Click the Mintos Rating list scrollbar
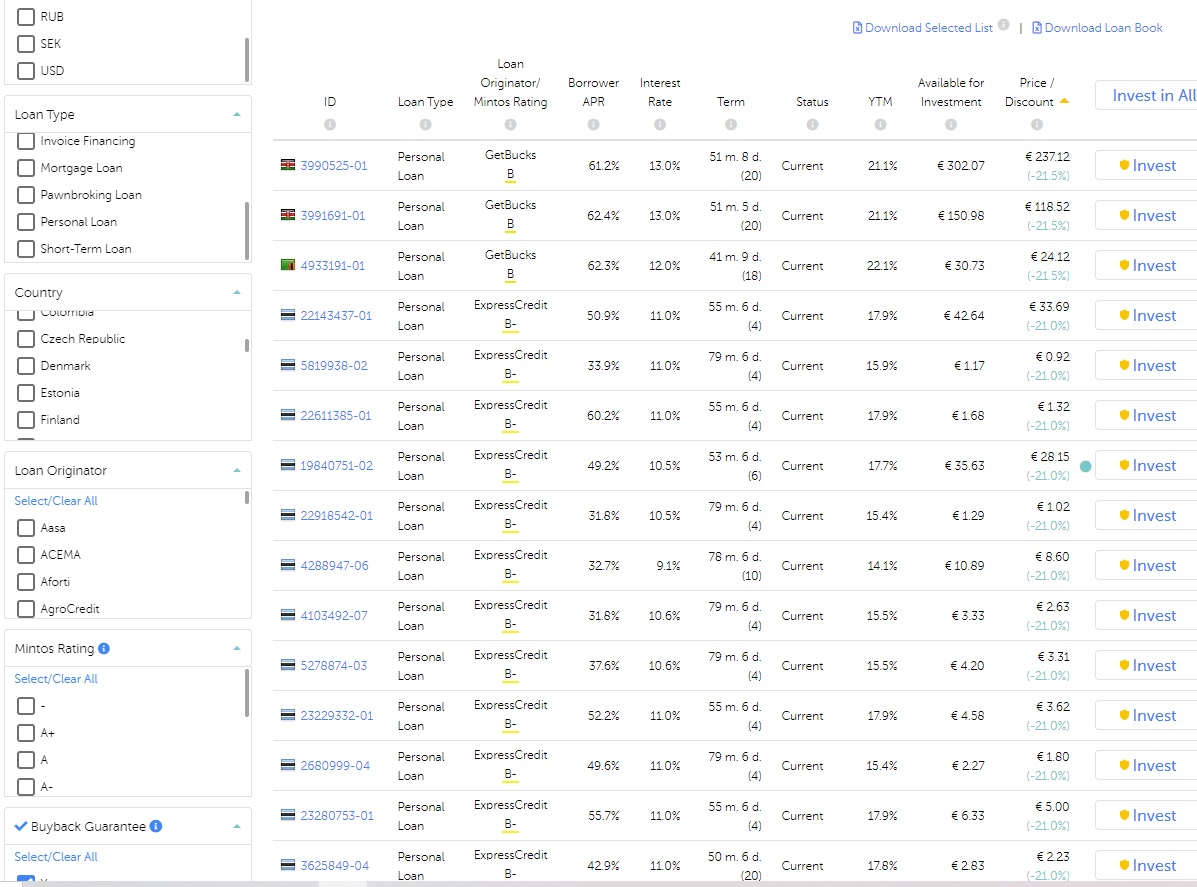 coord(247,693)
